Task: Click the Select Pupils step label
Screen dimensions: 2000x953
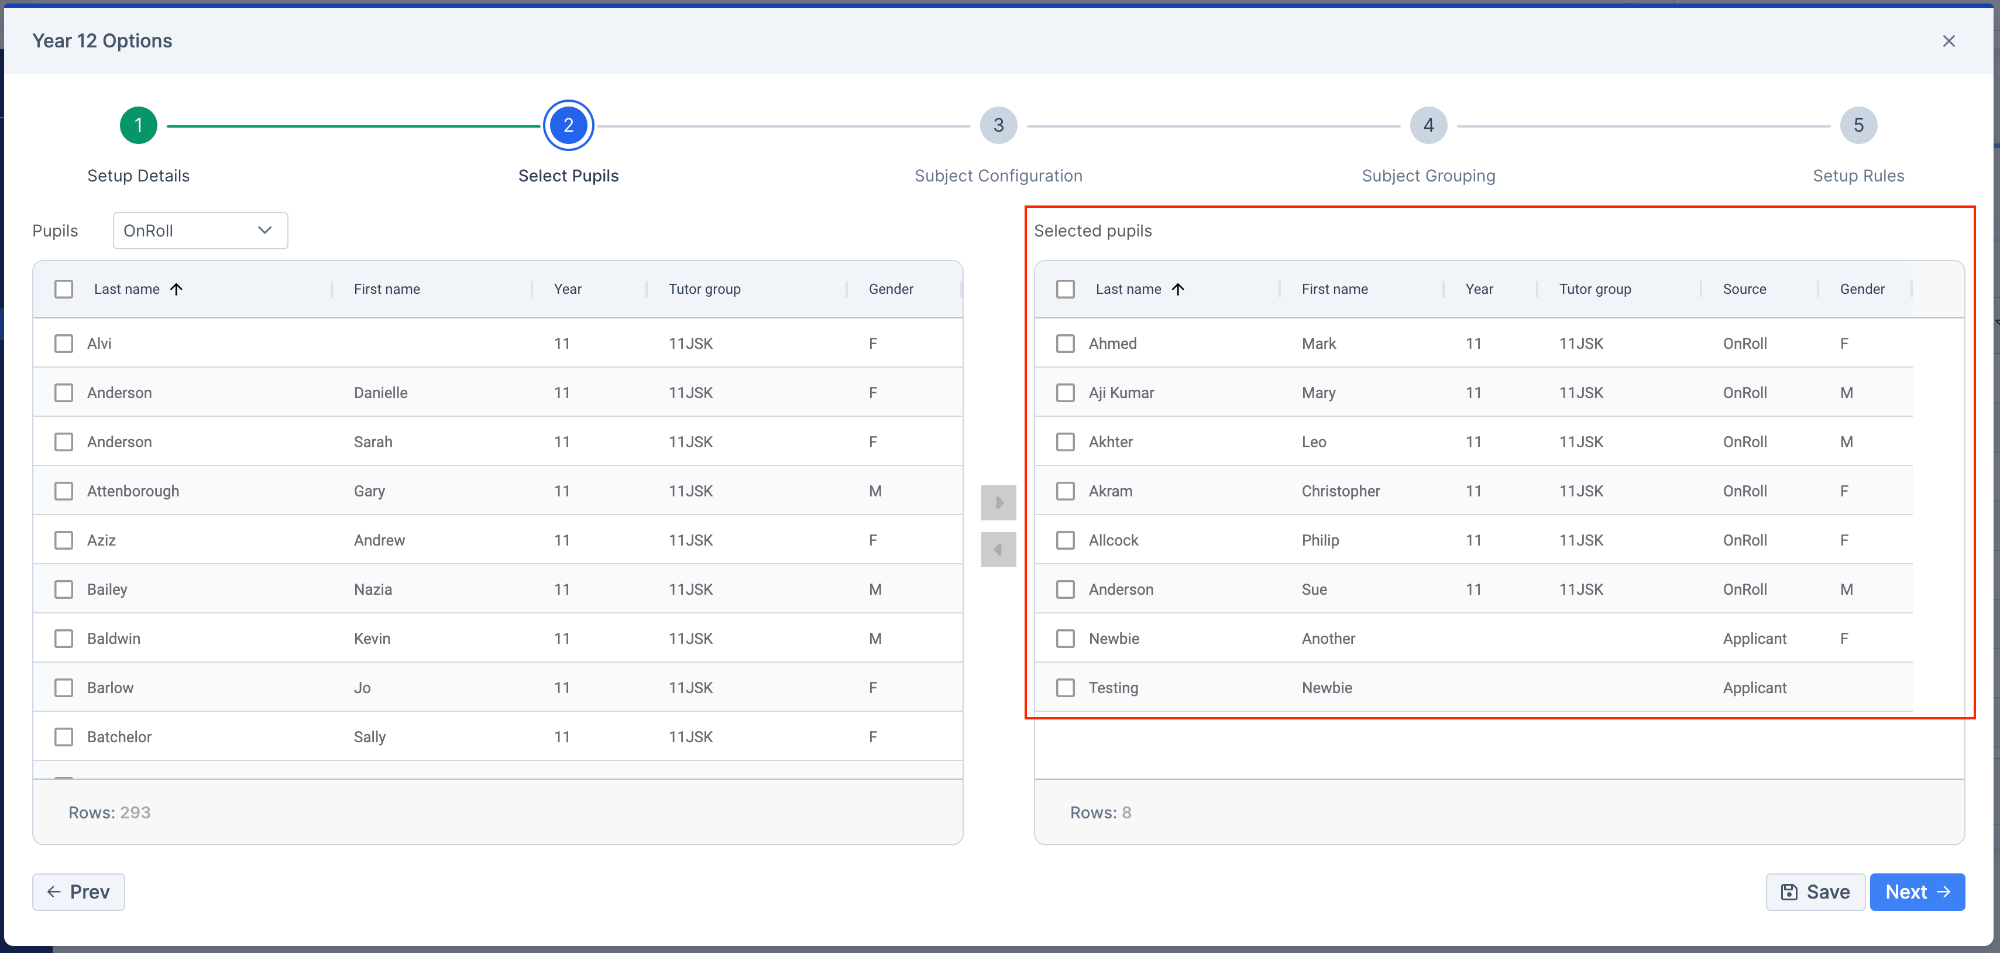Action: tap(568, 176)
